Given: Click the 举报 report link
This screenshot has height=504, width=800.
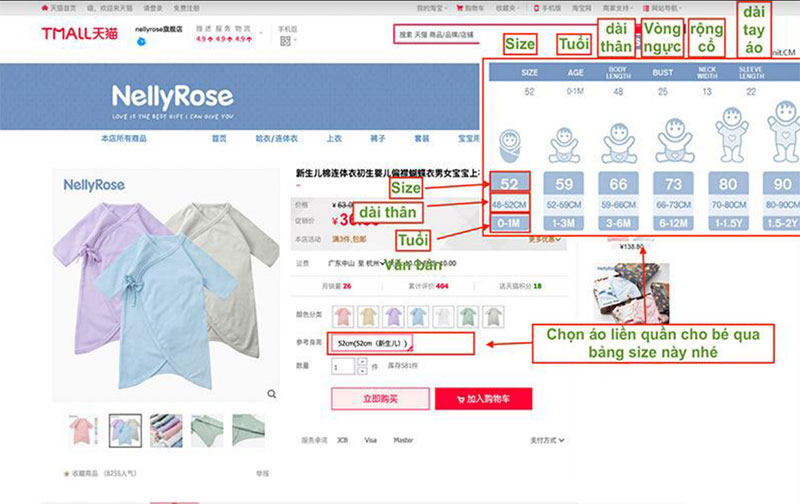Looking at the screenshot, I should tap(262, 473).
